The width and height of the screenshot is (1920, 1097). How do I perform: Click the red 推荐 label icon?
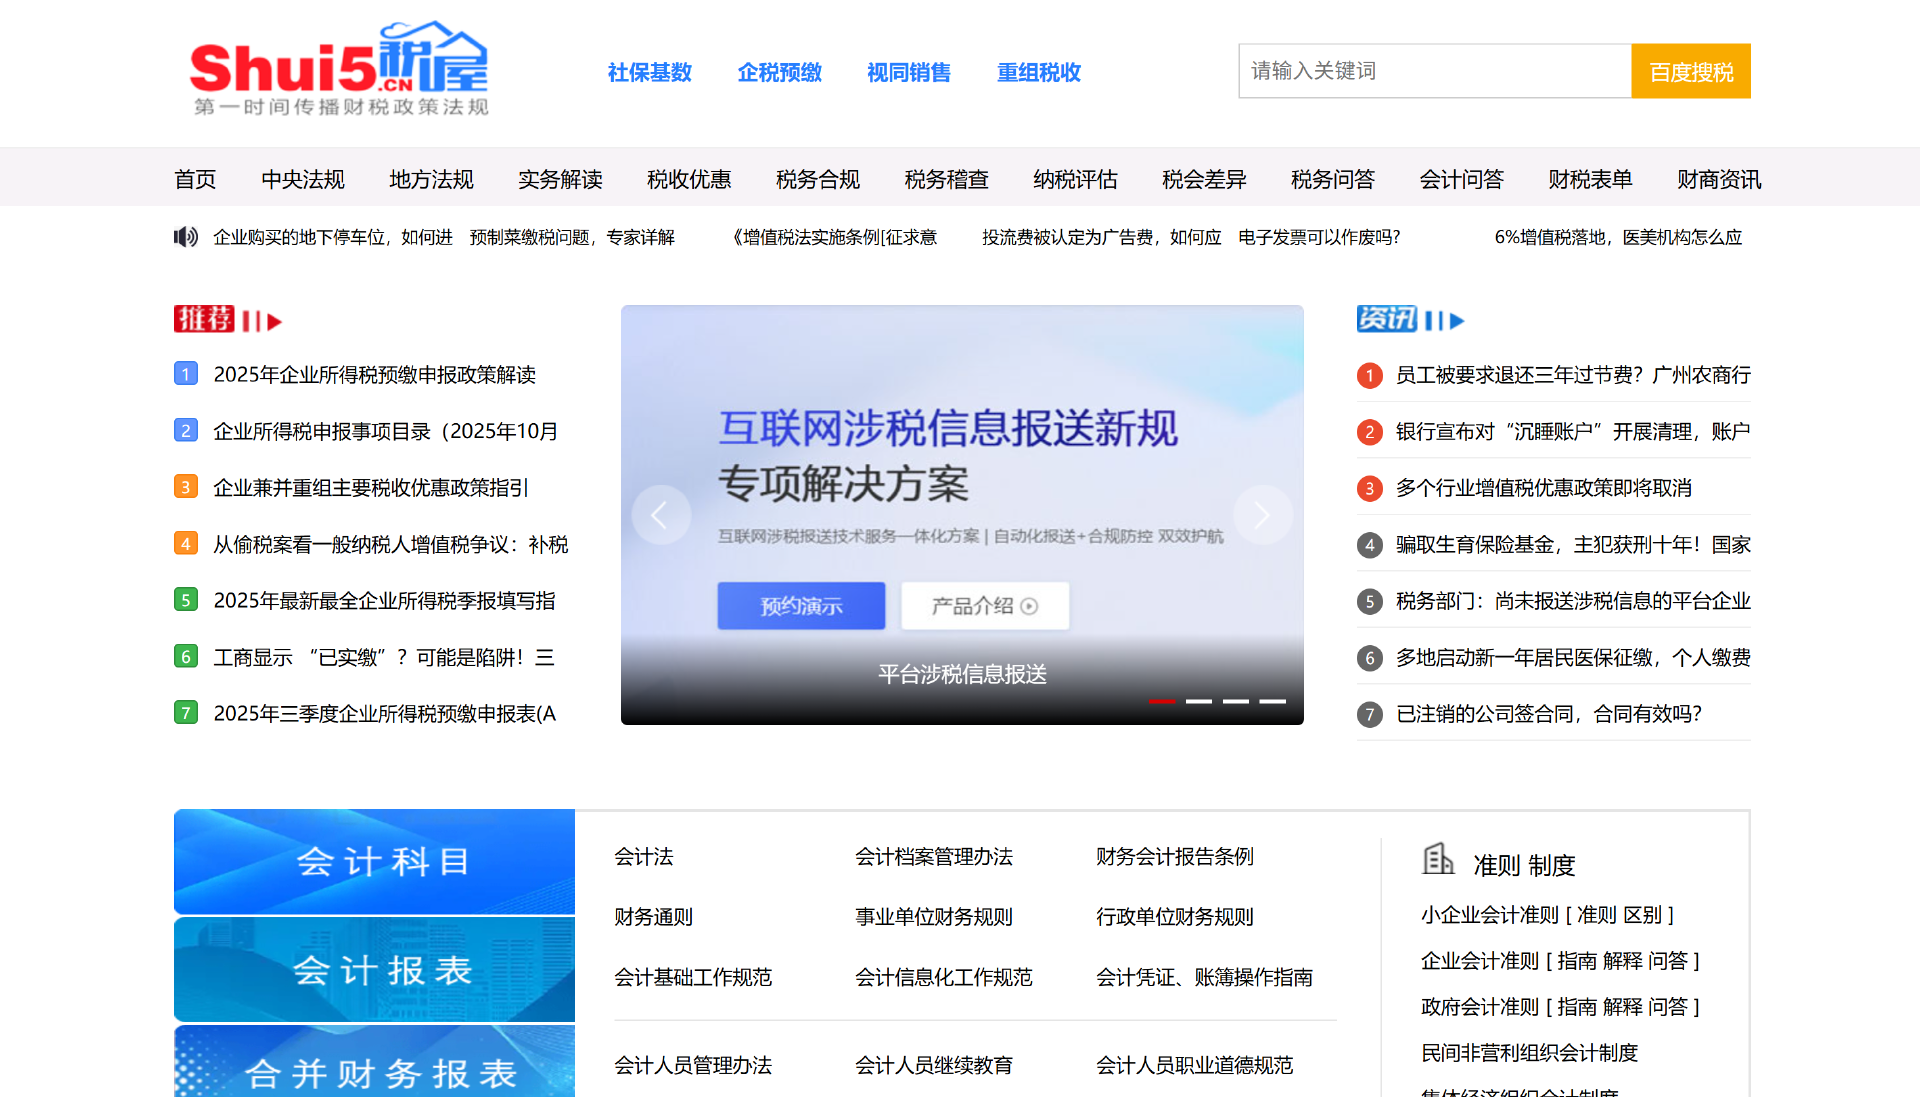[x=203, y=318]
